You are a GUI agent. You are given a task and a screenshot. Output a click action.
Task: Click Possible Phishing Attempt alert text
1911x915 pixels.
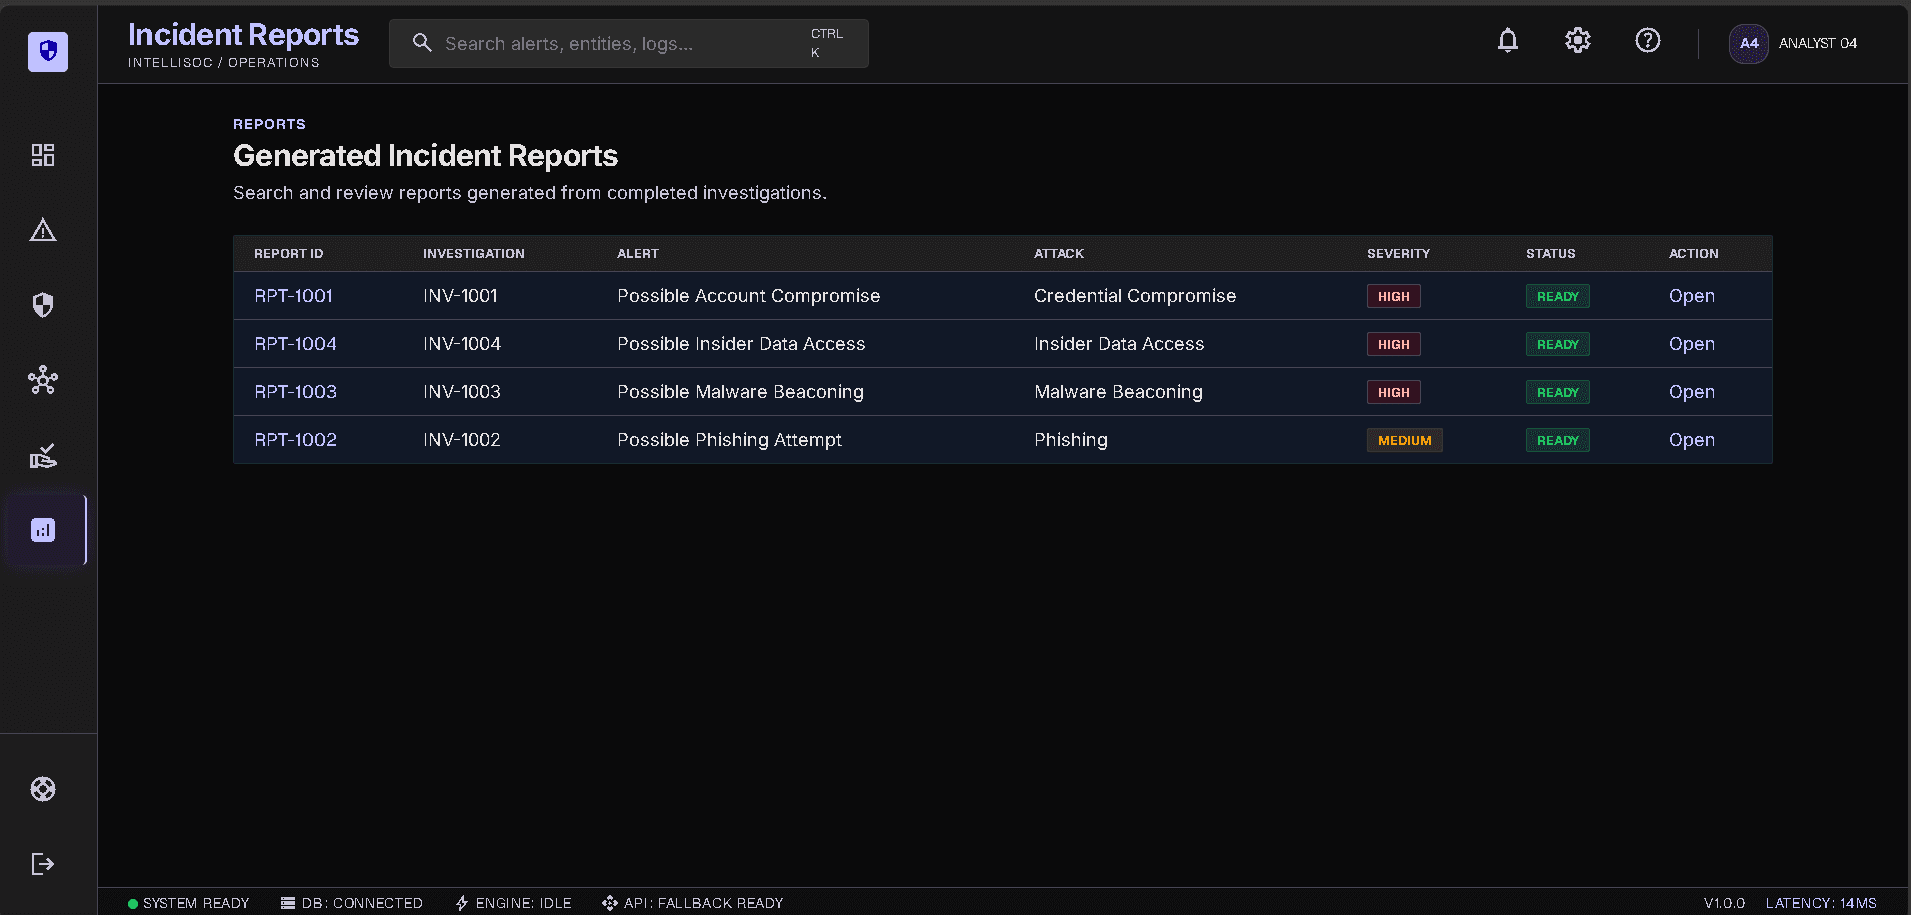(x=729, y=440)
